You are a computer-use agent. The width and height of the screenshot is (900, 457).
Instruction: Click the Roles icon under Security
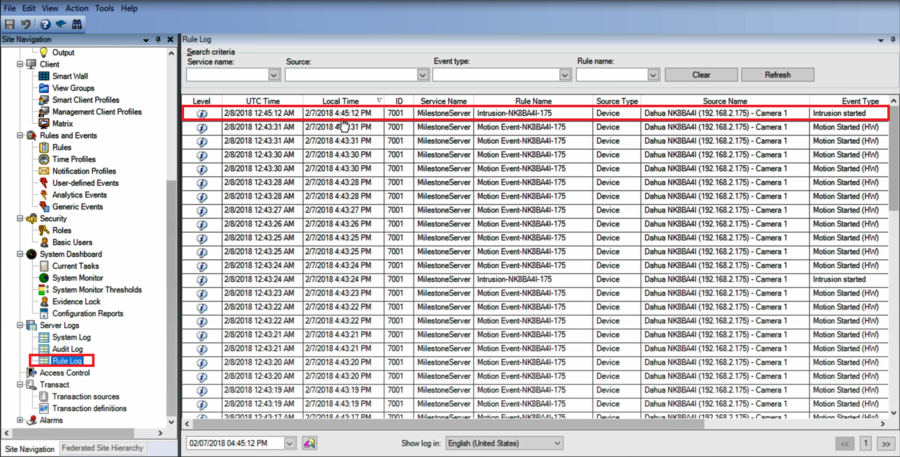point(44,230)
